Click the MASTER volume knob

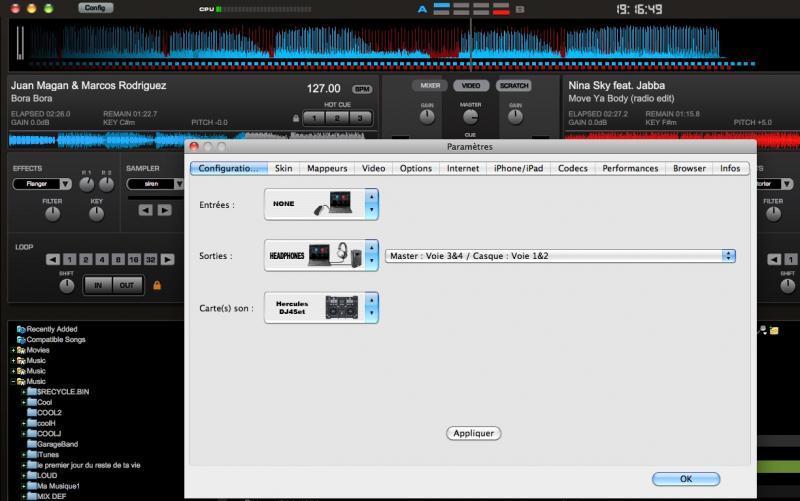coord(470,117)
